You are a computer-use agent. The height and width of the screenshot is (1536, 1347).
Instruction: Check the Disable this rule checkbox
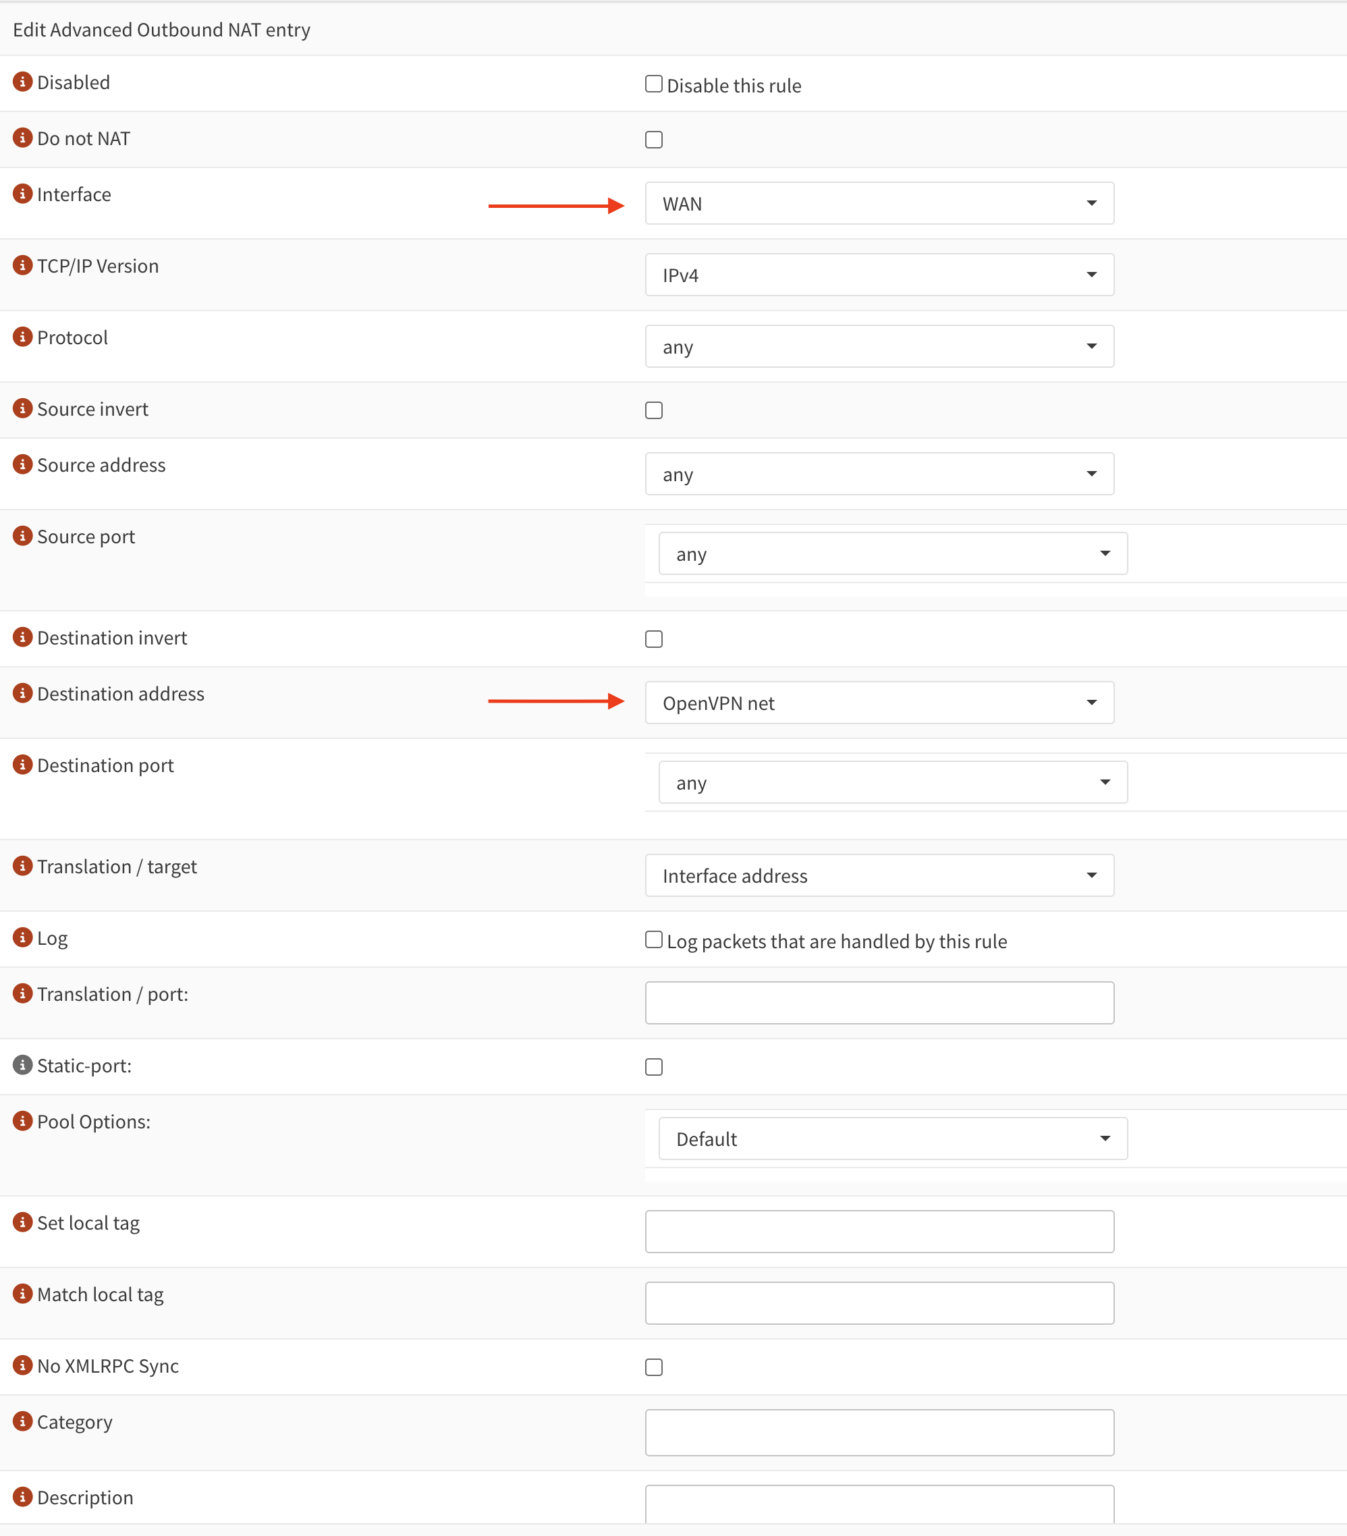653,83
